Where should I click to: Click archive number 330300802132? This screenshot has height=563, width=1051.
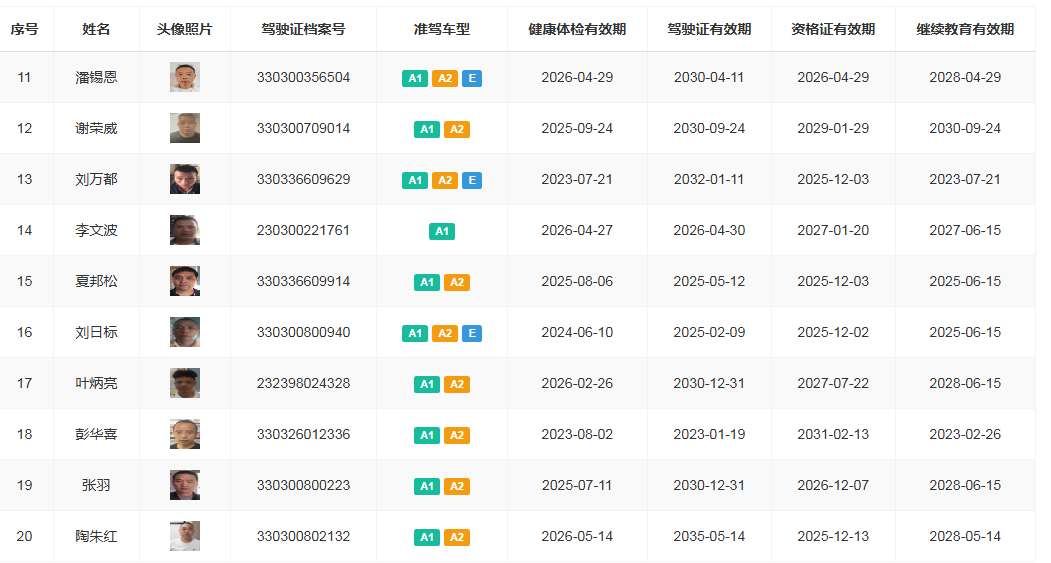pos(303,536)
